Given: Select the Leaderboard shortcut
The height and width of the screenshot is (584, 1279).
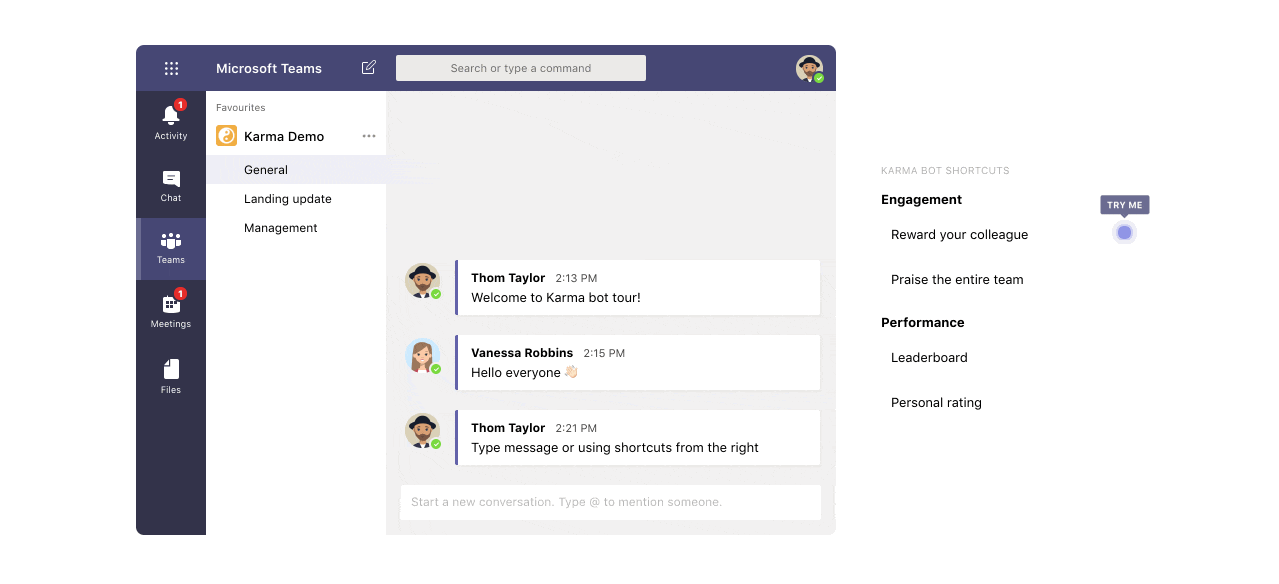Looking at the screenshot, I should [x=929, y=358].
